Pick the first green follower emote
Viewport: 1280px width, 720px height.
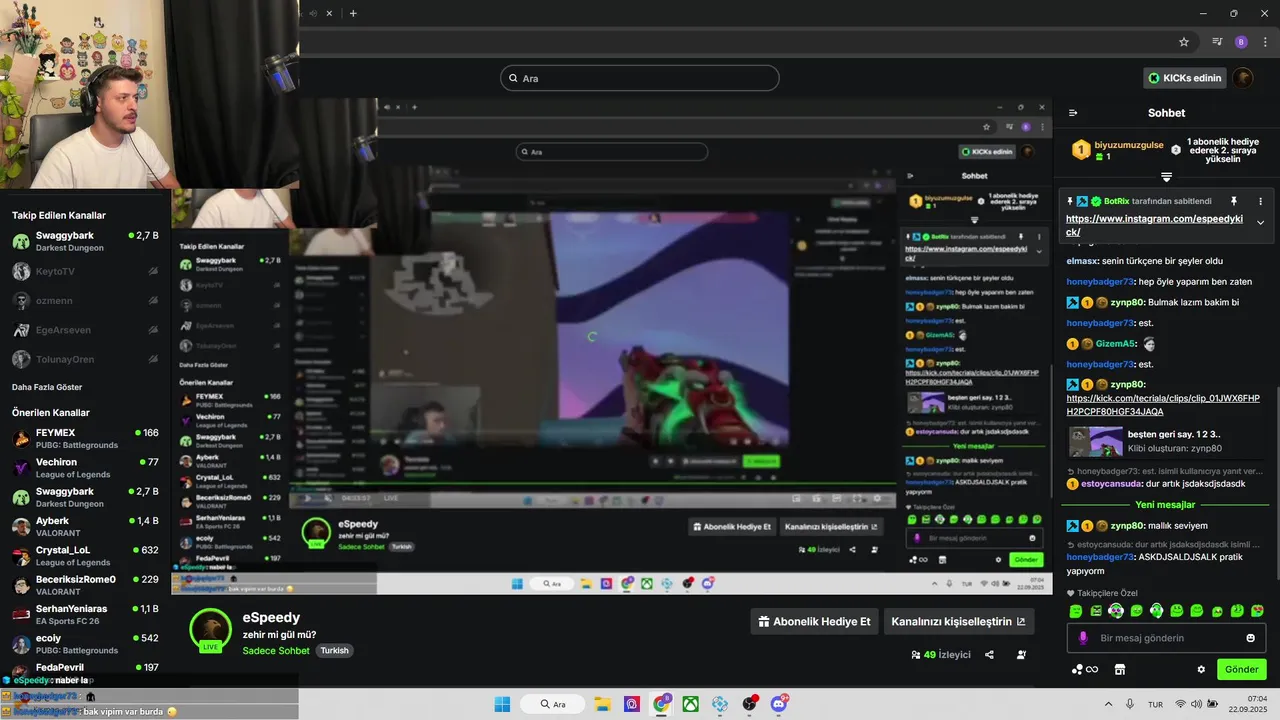point(1076,611)
